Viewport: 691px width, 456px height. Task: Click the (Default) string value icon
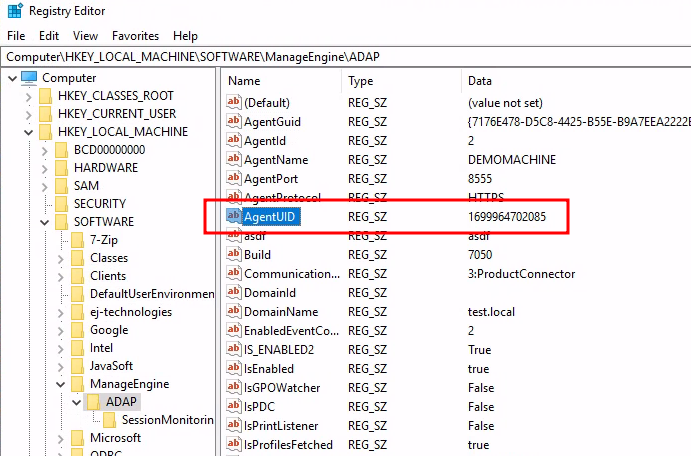234,102
